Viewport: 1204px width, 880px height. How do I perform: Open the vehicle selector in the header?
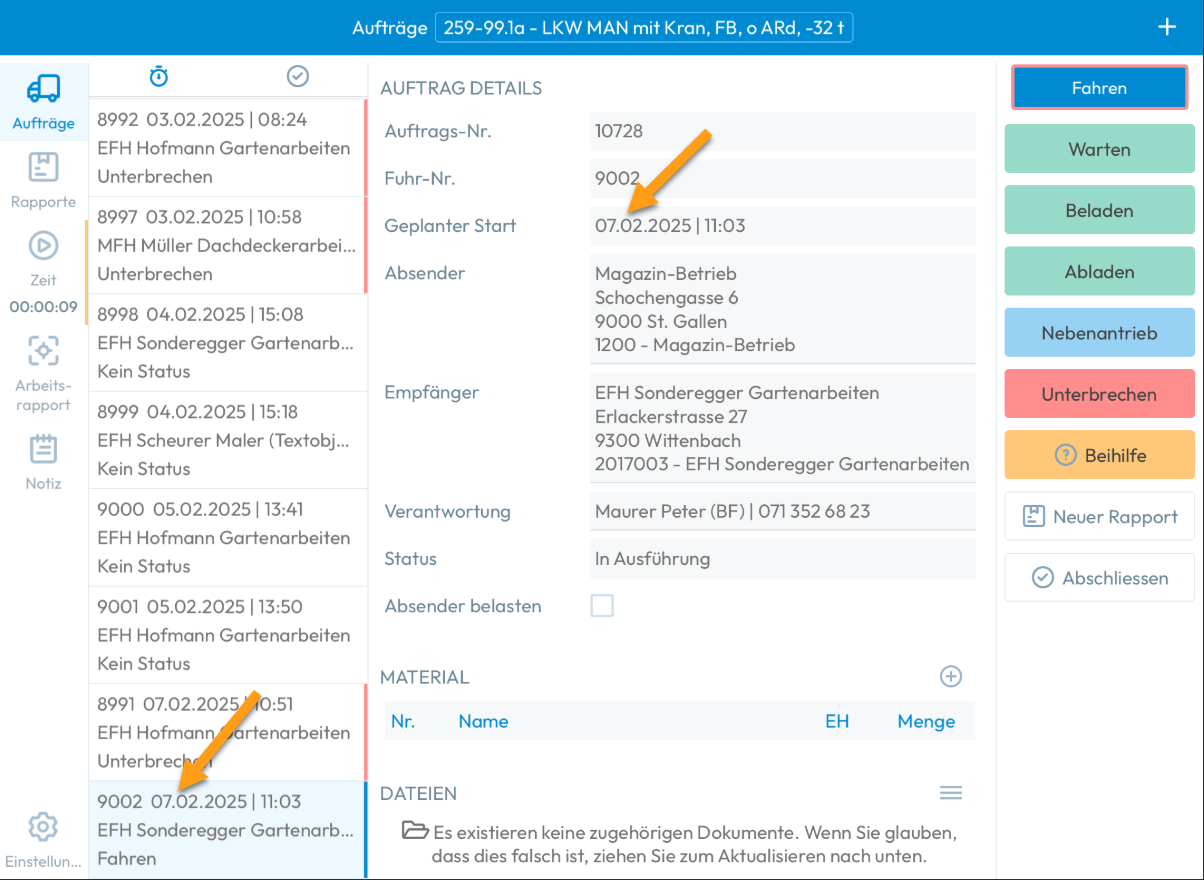pyautogui.click(x=644, y=28)
